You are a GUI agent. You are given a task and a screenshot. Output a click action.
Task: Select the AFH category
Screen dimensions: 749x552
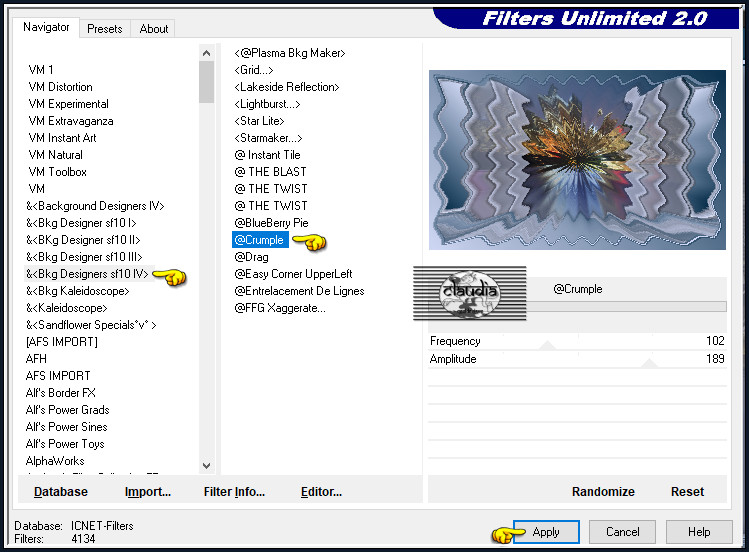tap(36, 359)
